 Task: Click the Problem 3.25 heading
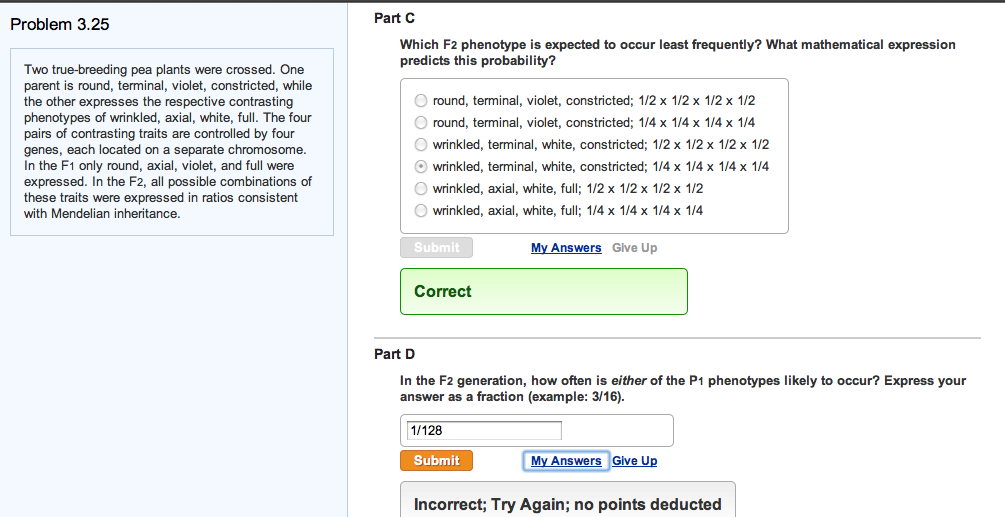pyautogui.click(x=60, y=24)
